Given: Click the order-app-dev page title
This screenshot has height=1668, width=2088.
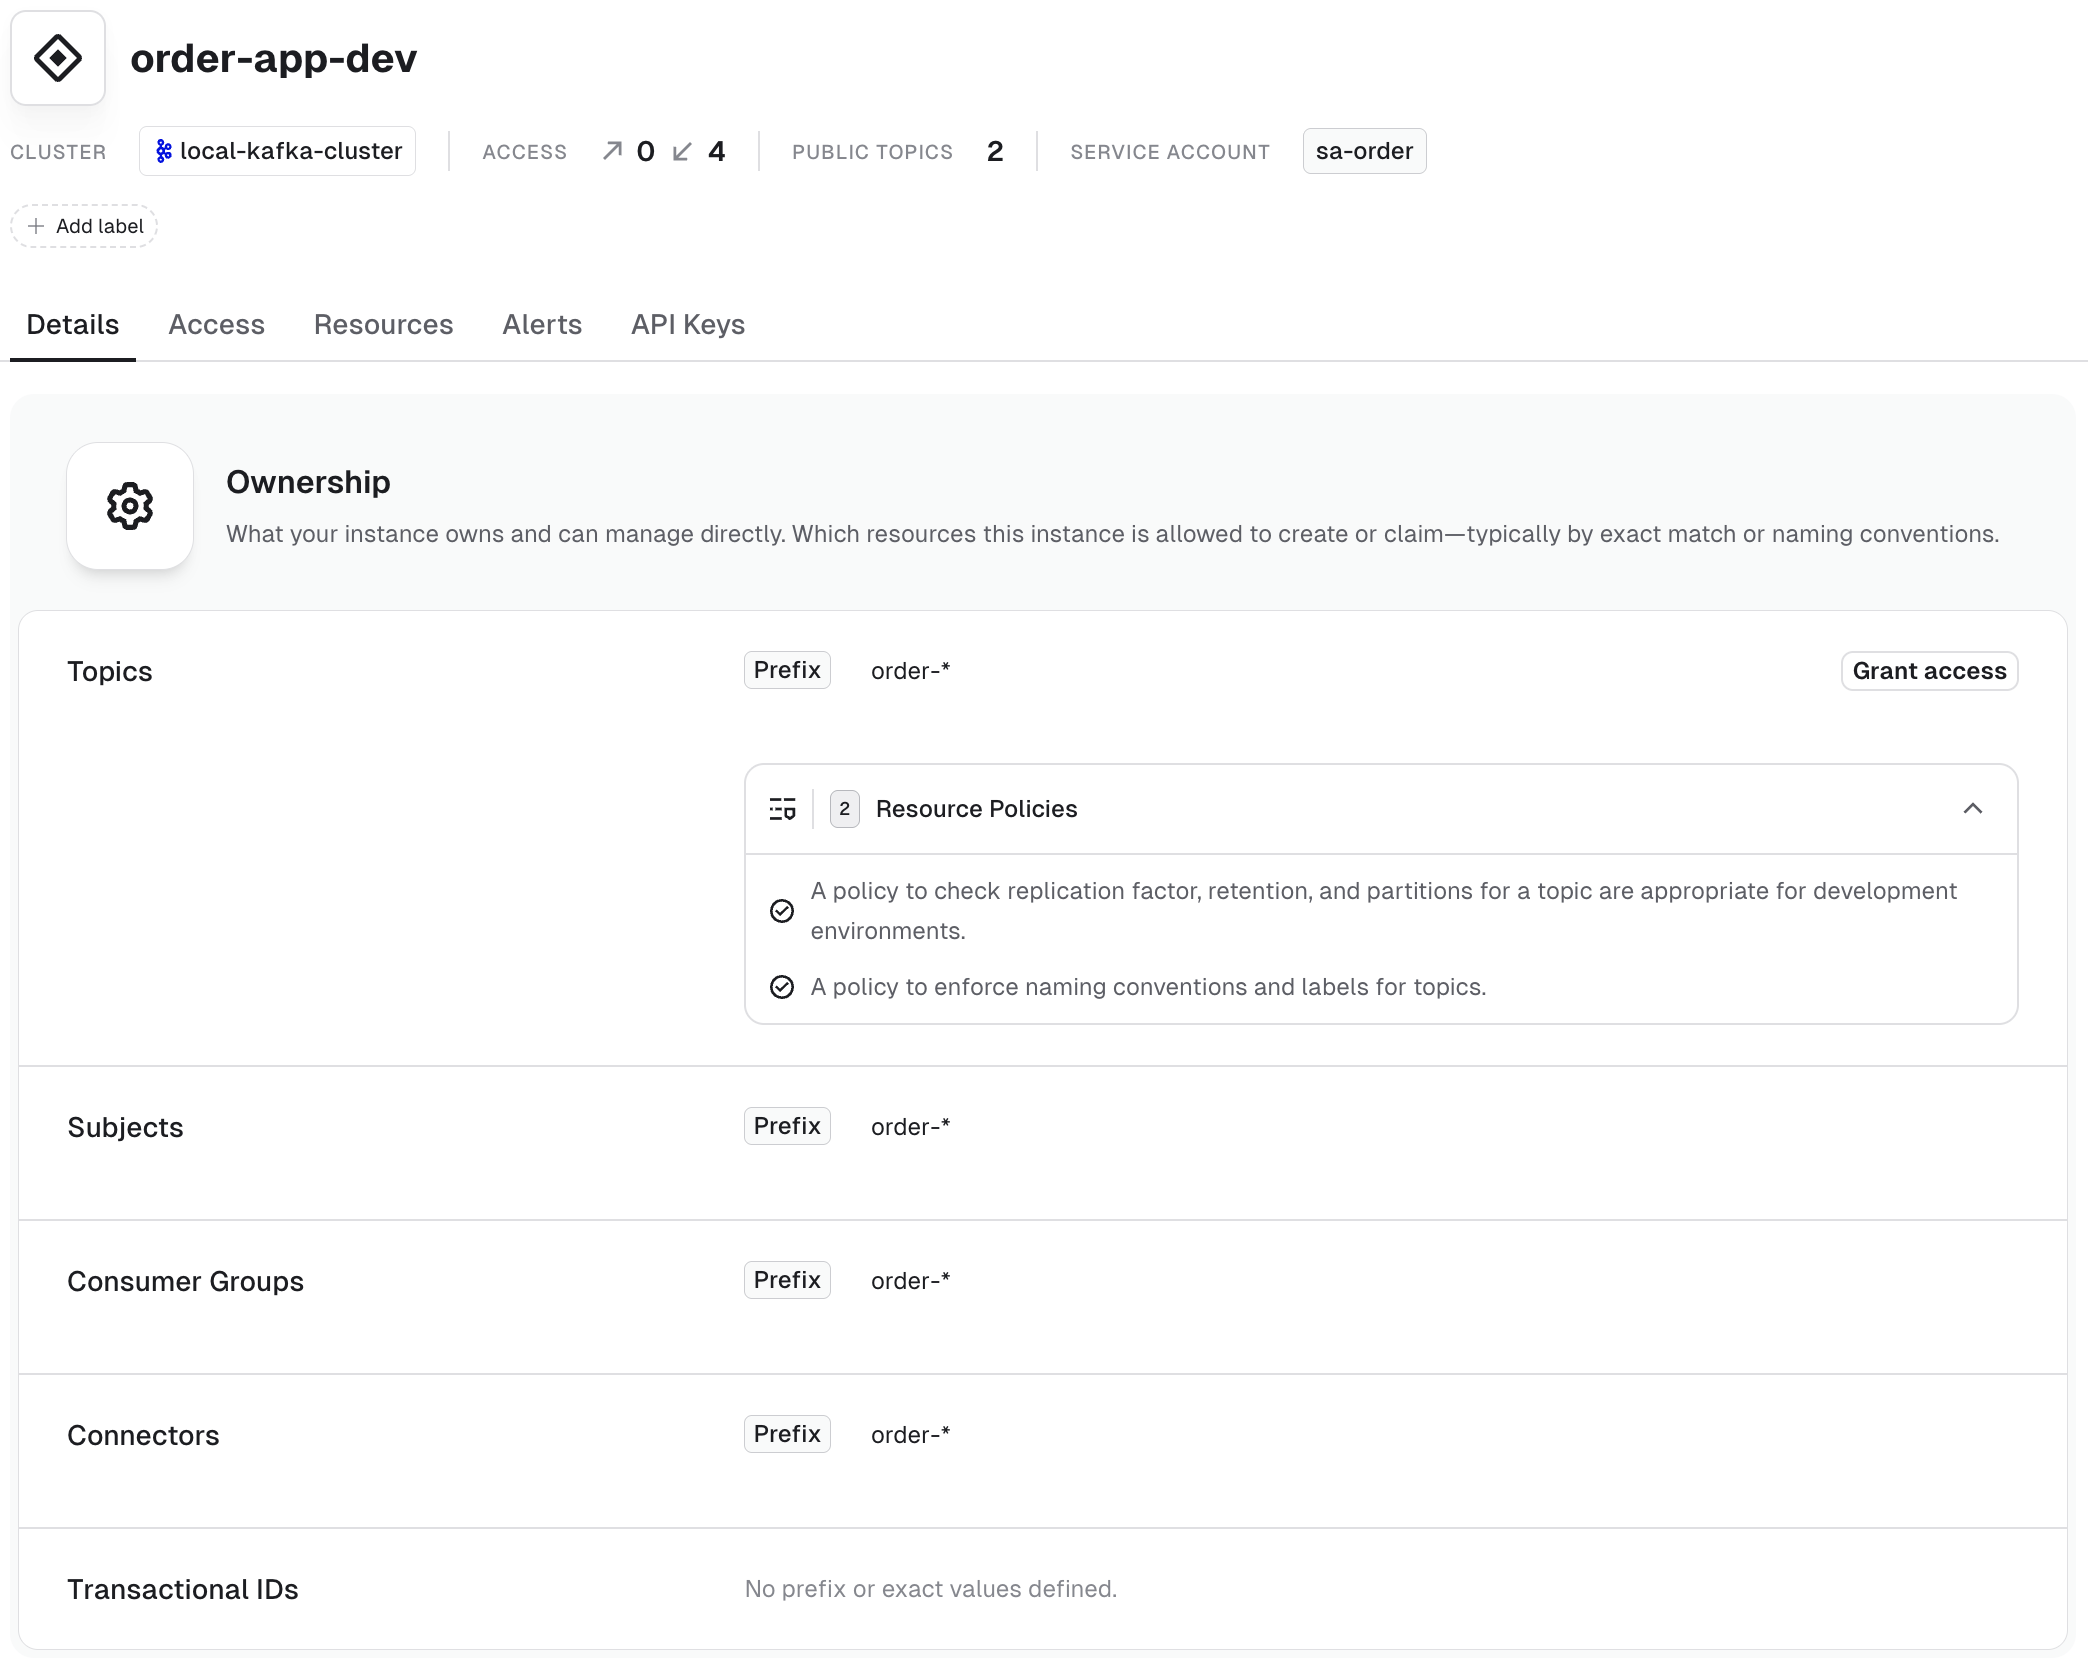Looking at the screenshot, I should point(274,58).
